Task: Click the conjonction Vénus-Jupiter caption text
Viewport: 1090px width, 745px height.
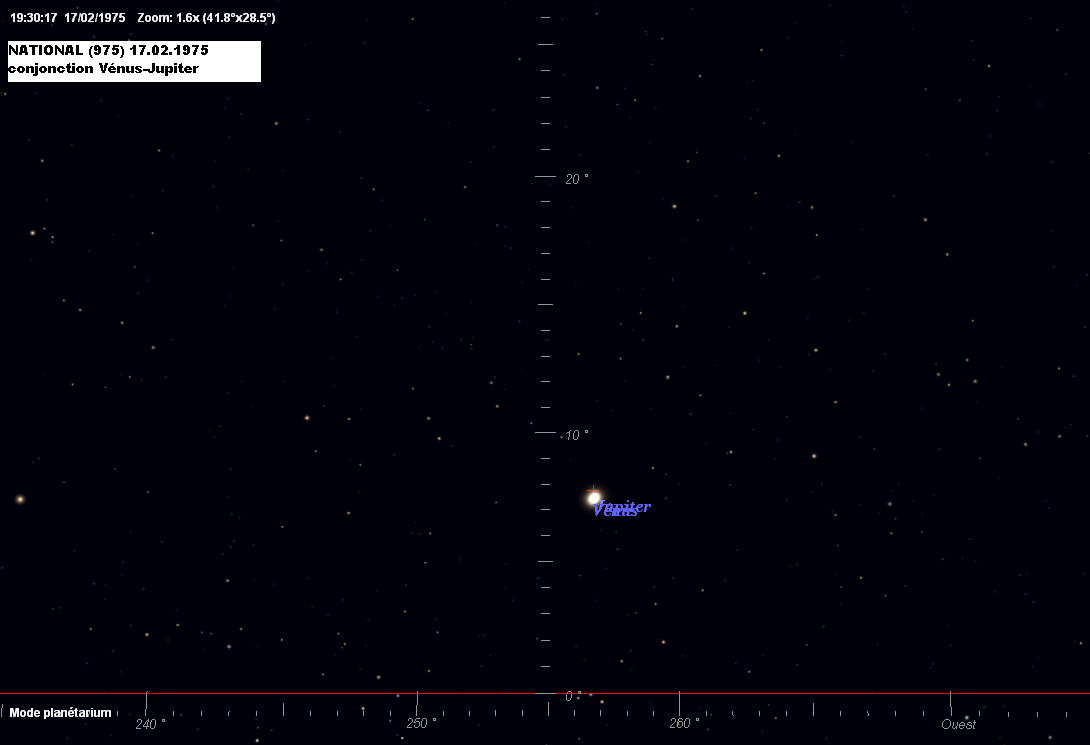Action: 103,69
